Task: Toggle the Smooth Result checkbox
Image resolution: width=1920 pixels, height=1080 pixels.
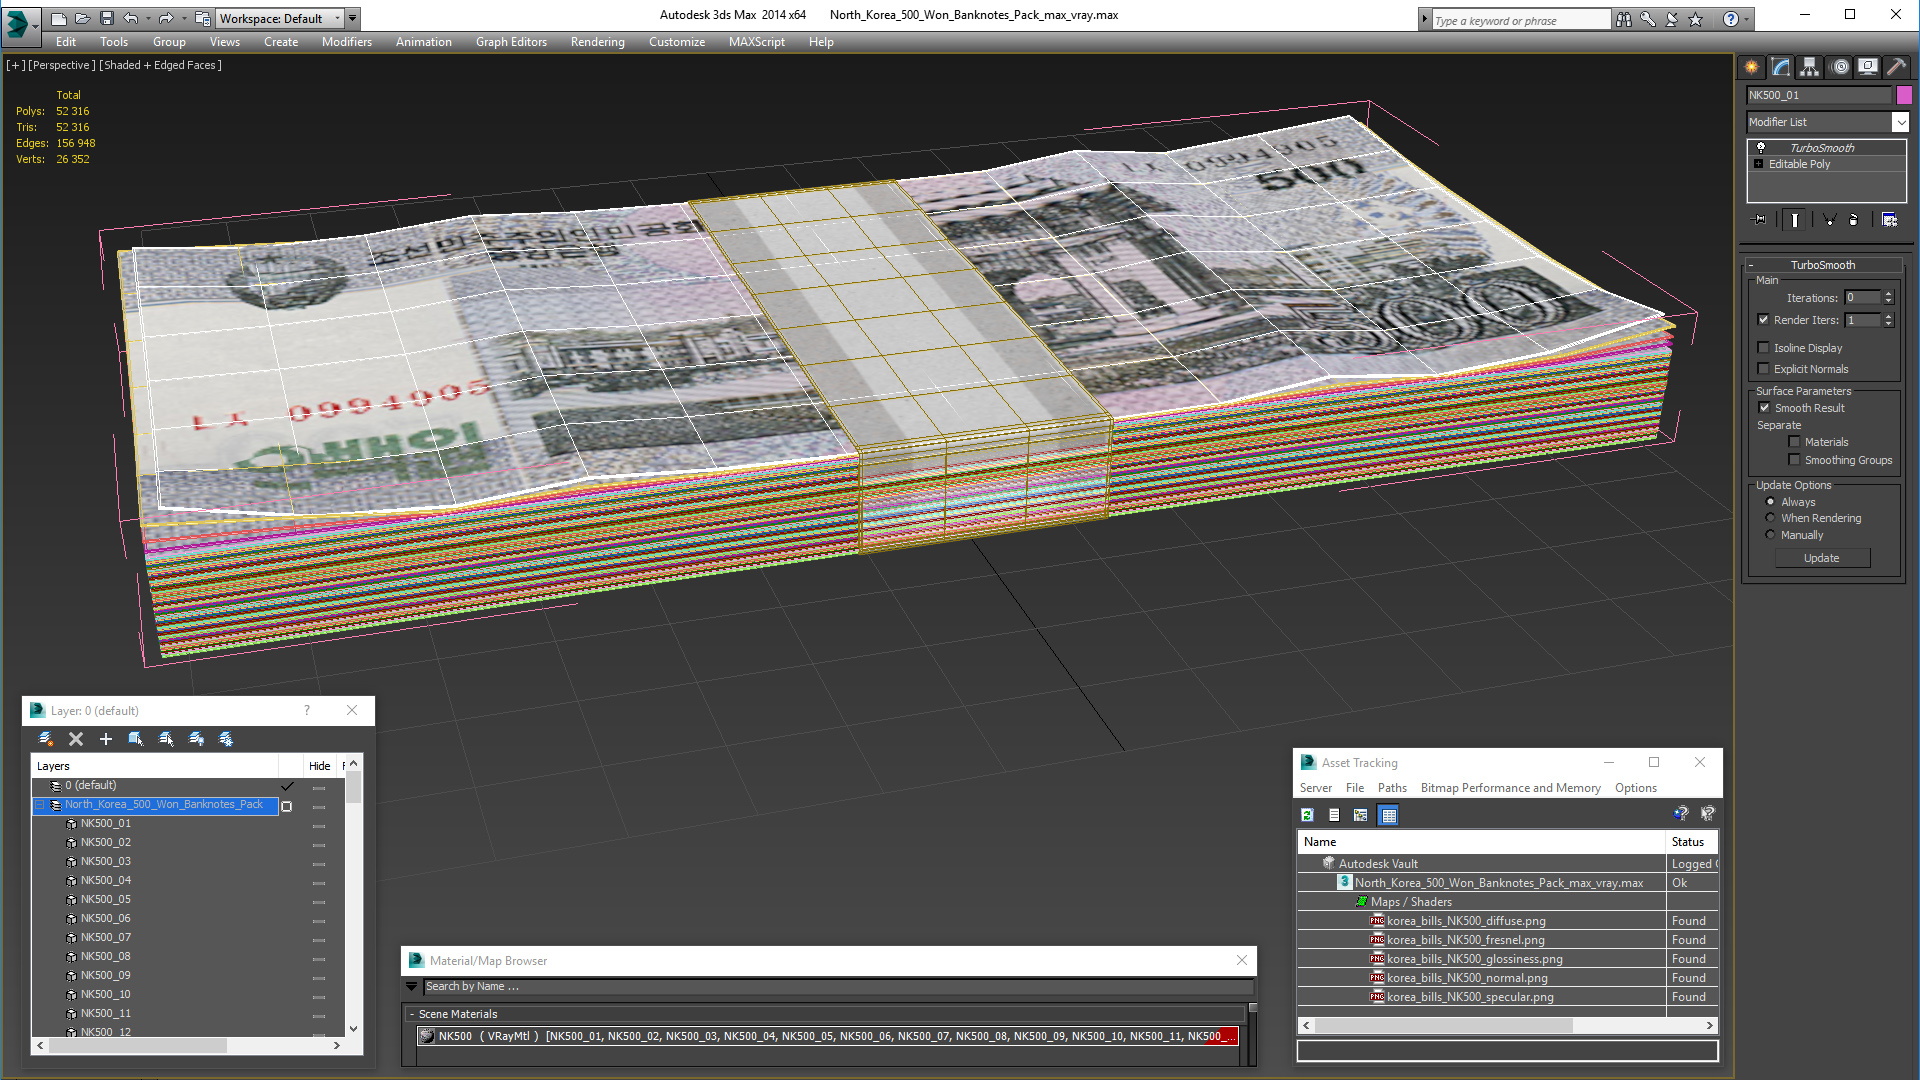Action: tap(1764, 408)
